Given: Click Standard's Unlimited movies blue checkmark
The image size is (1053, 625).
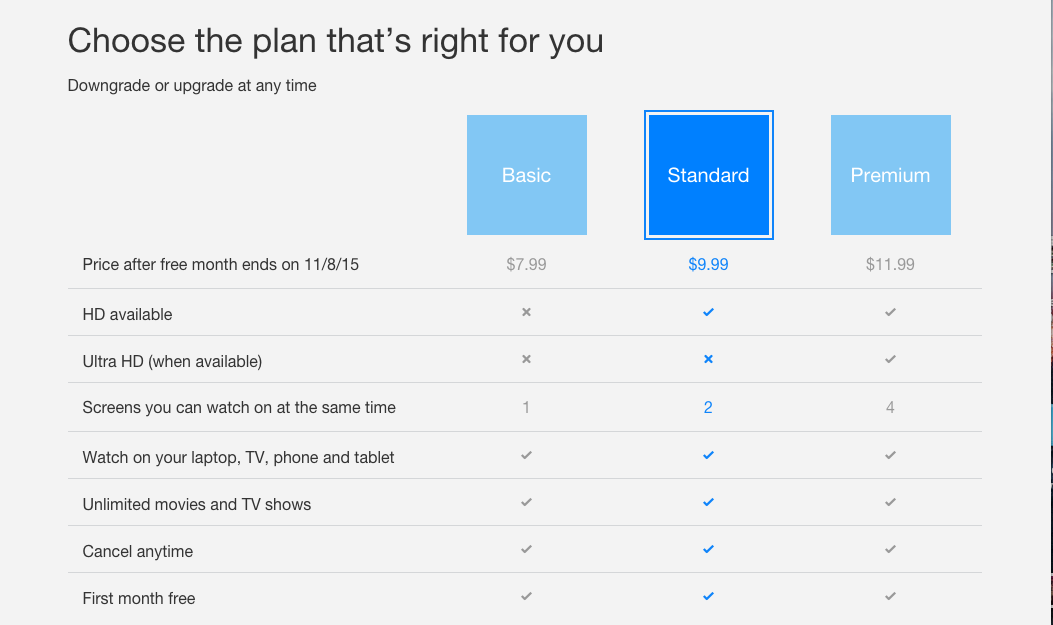Looking at the screenshot, I should pos(708,502).
